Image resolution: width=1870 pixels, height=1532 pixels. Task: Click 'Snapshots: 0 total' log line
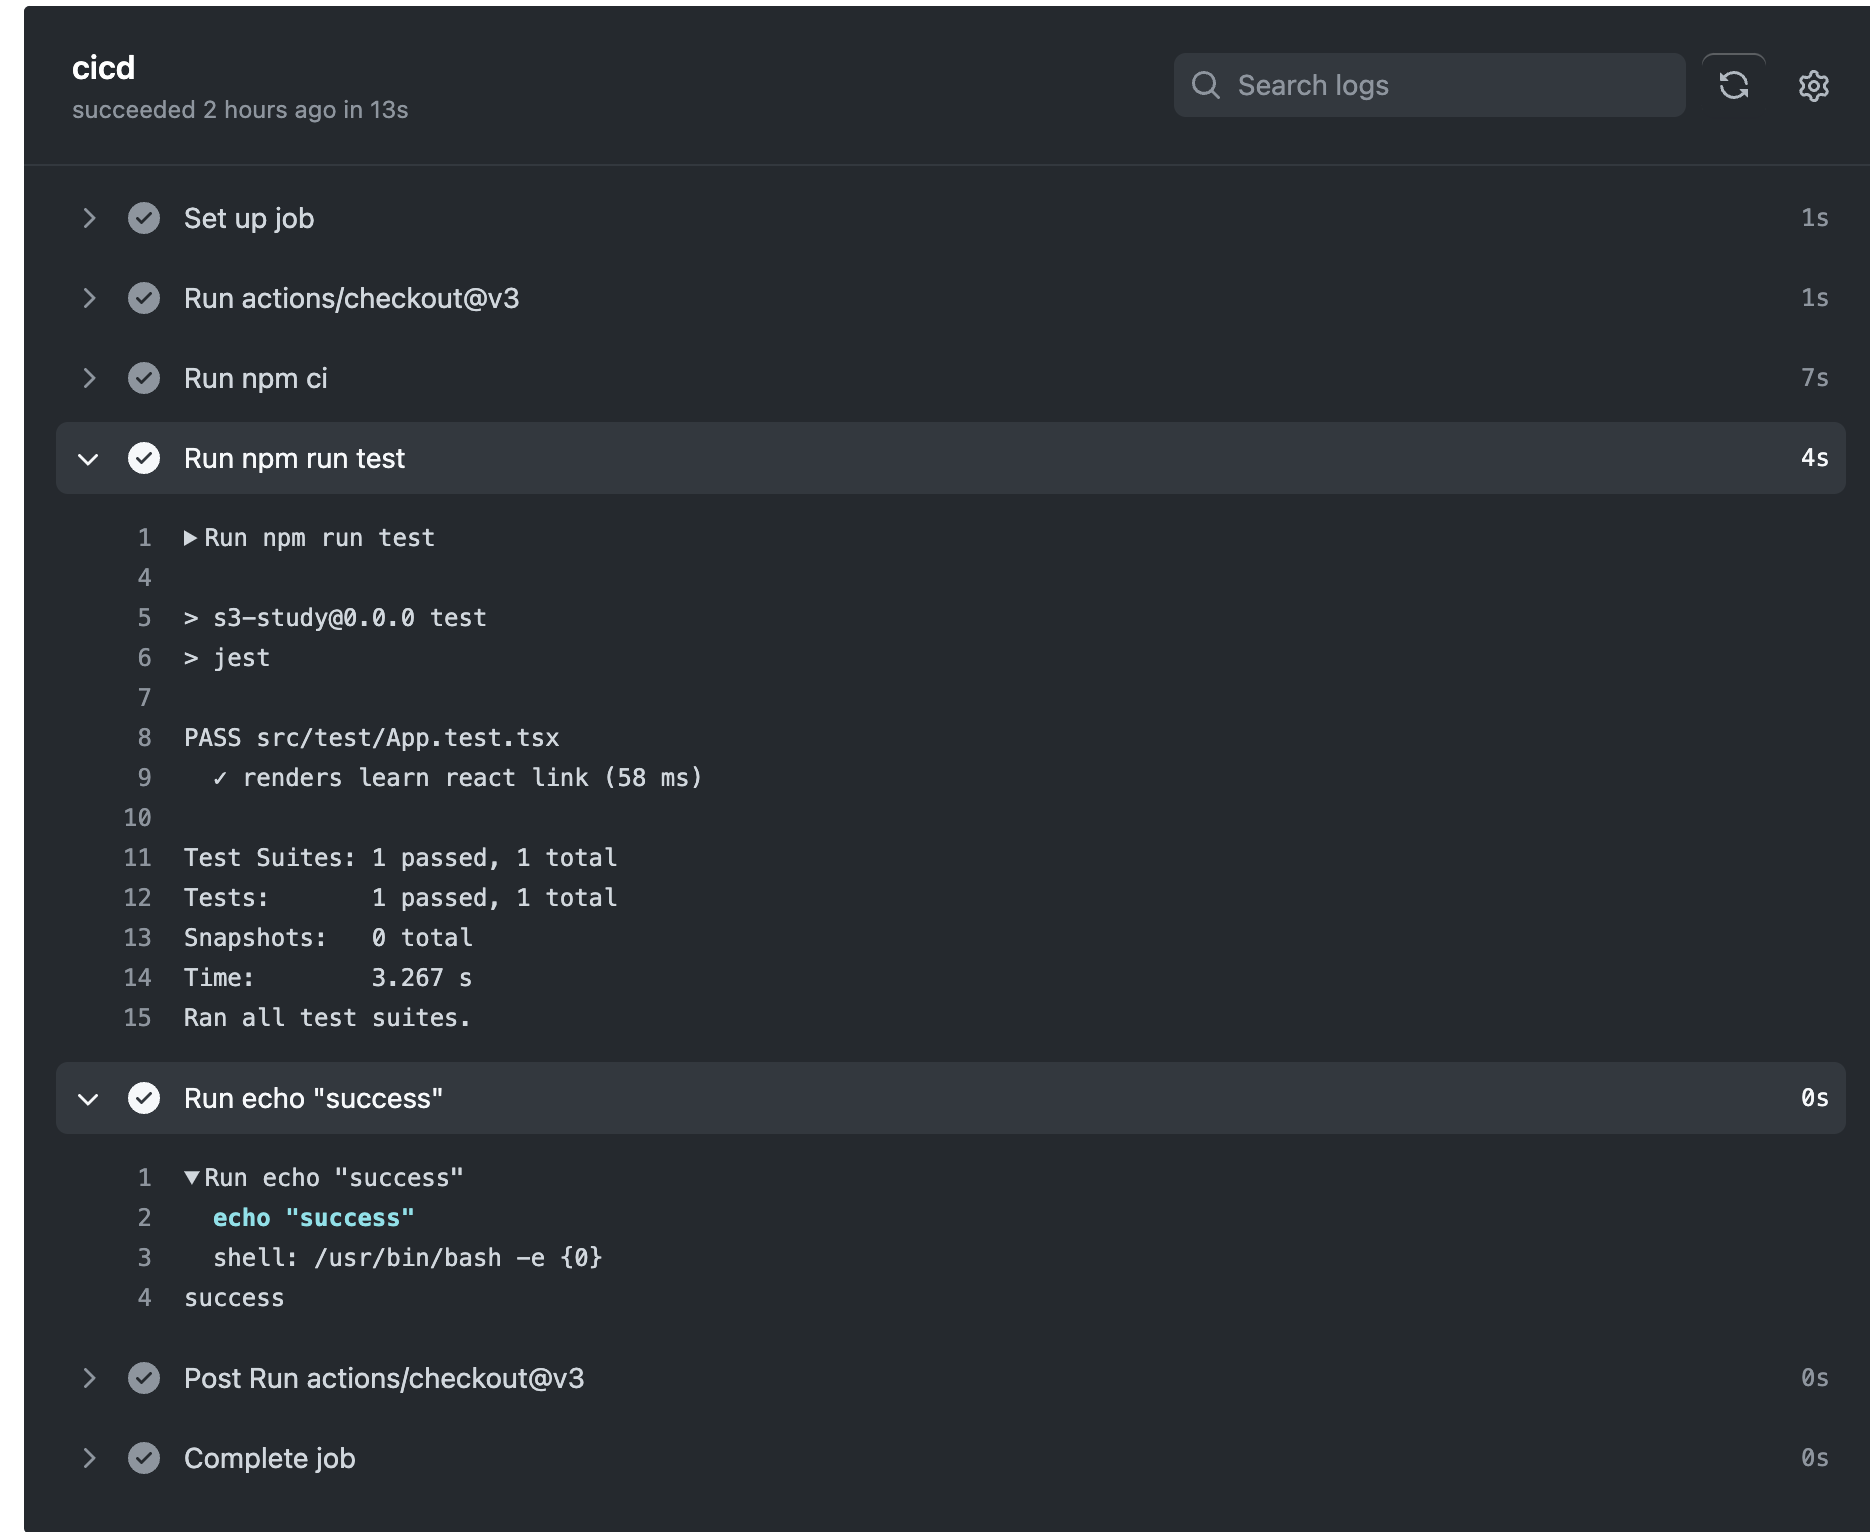(328, 938)
